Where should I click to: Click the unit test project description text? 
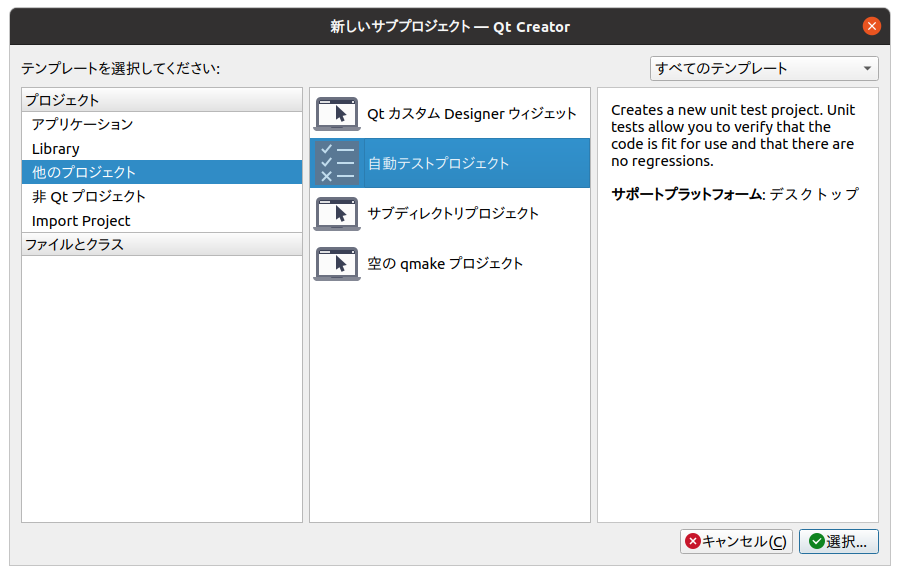pyautogui.click(x=733, y=135)
